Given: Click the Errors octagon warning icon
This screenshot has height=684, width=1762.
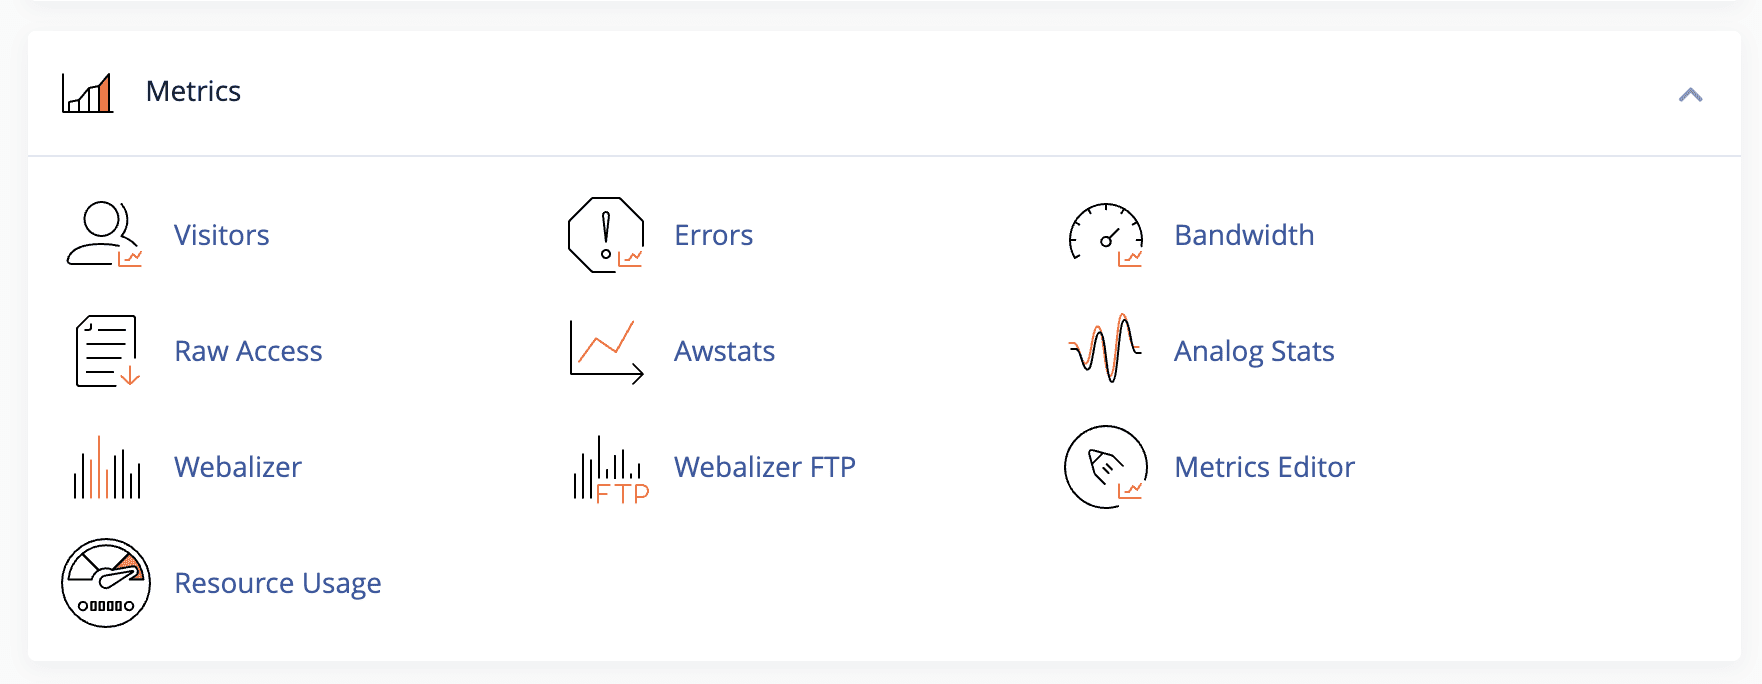Looking at the screenshot, I should (606, 235).
